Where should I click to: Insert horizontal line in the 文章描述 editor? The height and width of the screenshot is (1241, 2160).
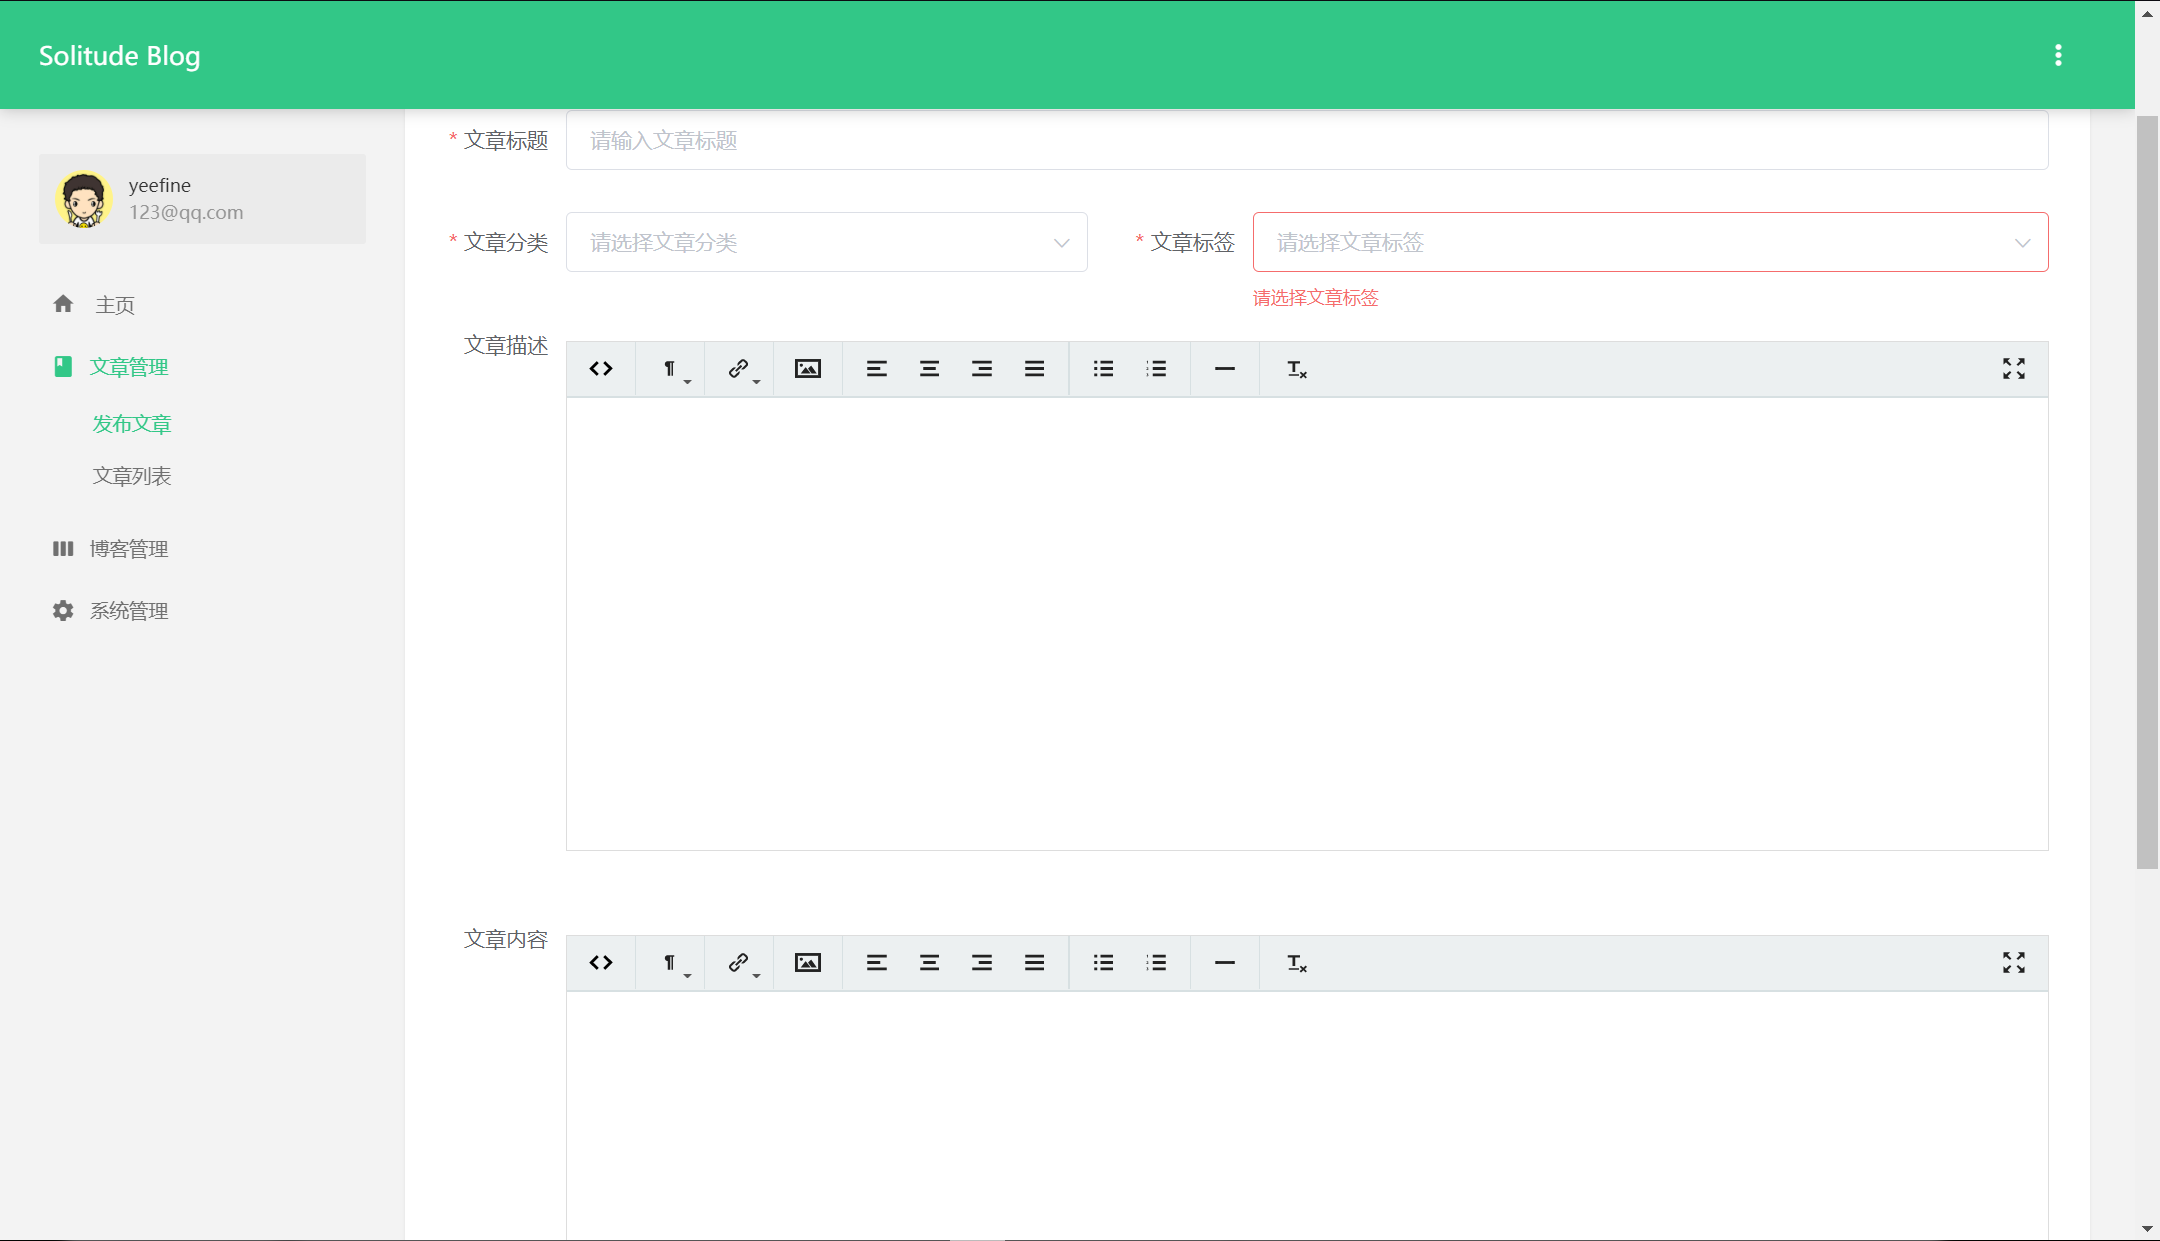pyautogui.click(x=1224, y=369)
